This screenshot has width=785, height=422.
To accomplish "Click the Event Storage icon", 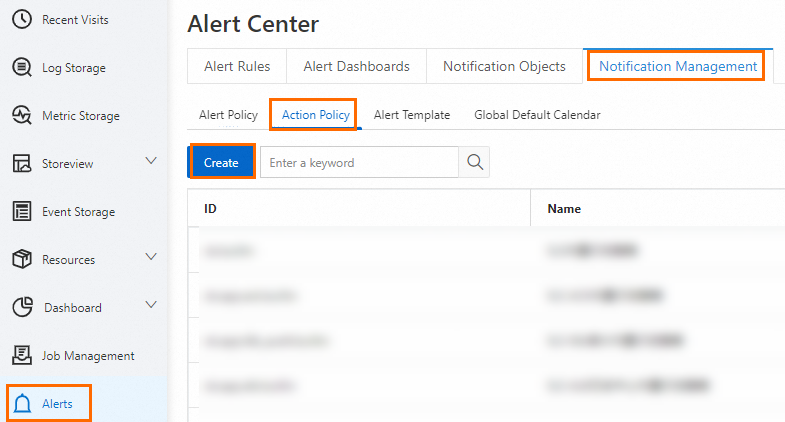I will [22, 211].
